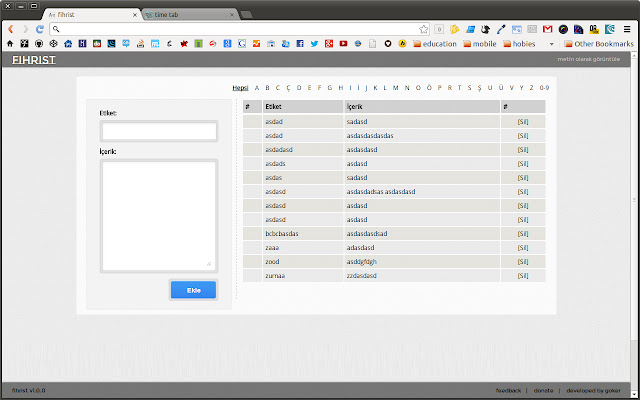
Task: Select the 'asdads' label cell
Action: pyautogui.click(x=303, y=164)
